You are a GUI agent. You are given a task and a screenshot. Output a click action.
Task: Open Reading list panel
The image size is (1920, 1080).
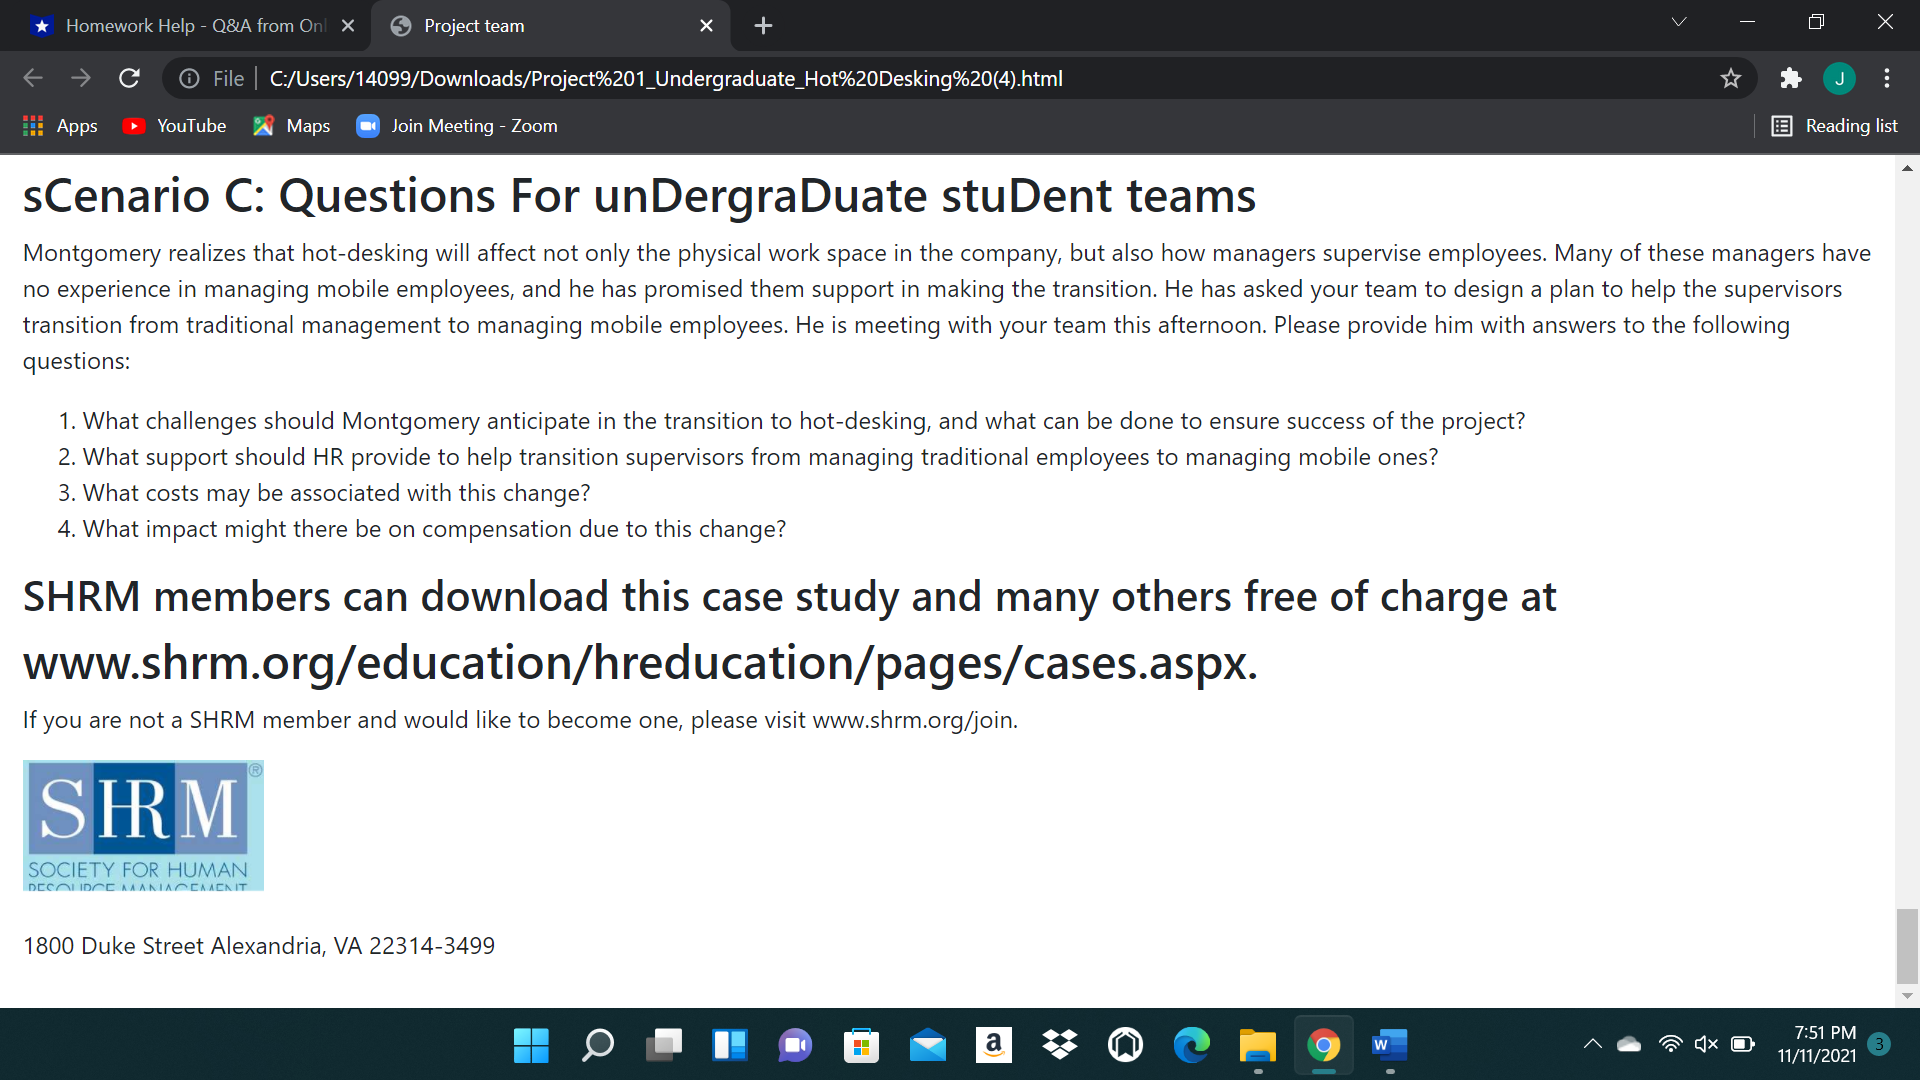tap(1835, 126)
